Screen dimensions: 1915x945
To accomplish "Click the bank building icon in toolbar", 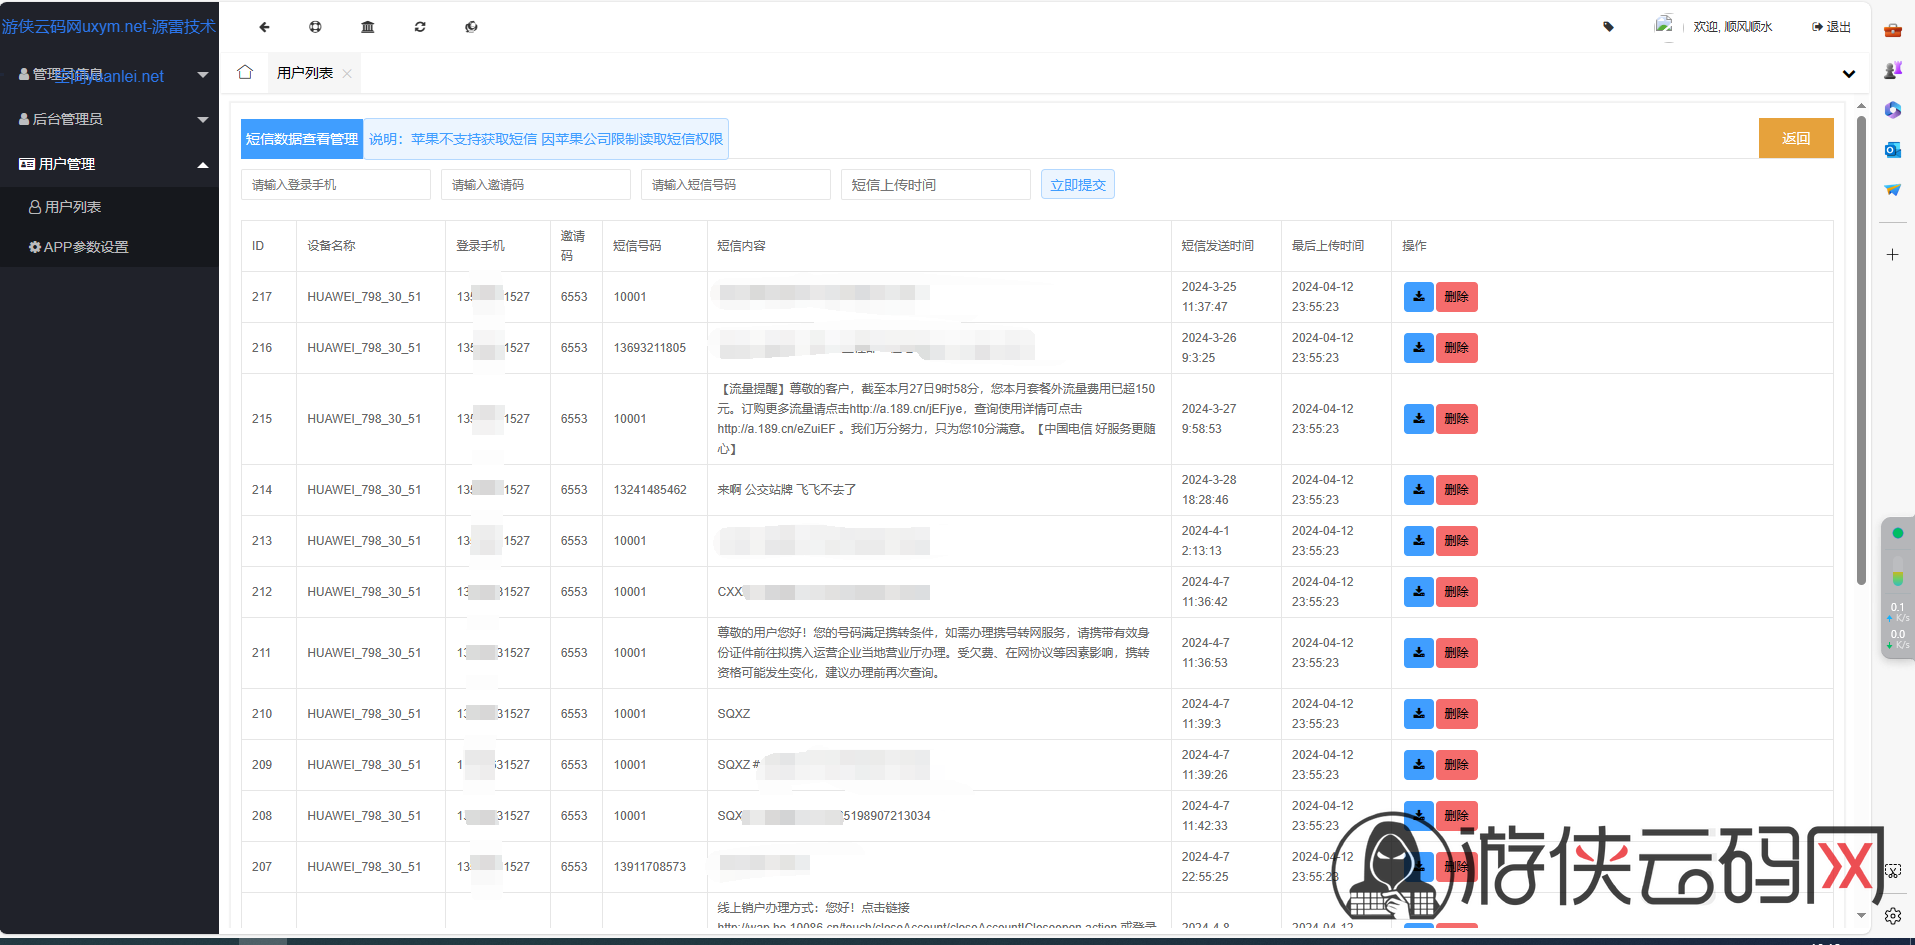I will 368,27.
